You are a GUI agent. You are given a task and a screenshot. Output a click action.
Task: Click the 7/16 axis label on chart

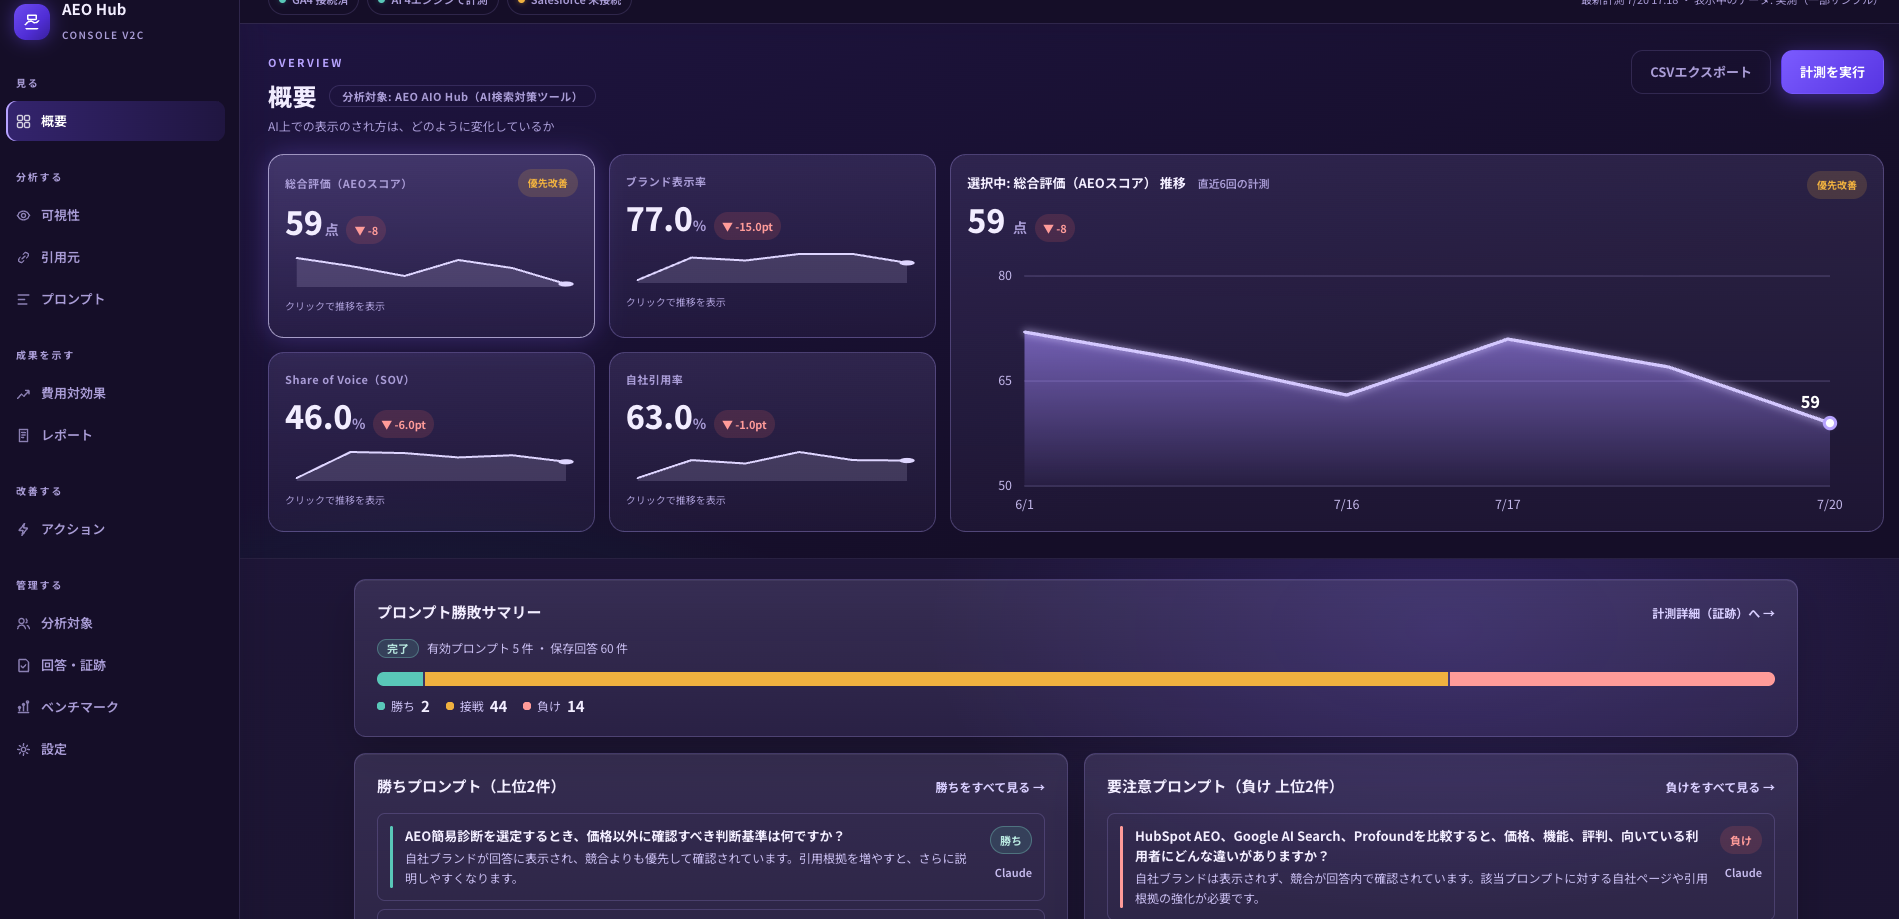(1346, 505)
